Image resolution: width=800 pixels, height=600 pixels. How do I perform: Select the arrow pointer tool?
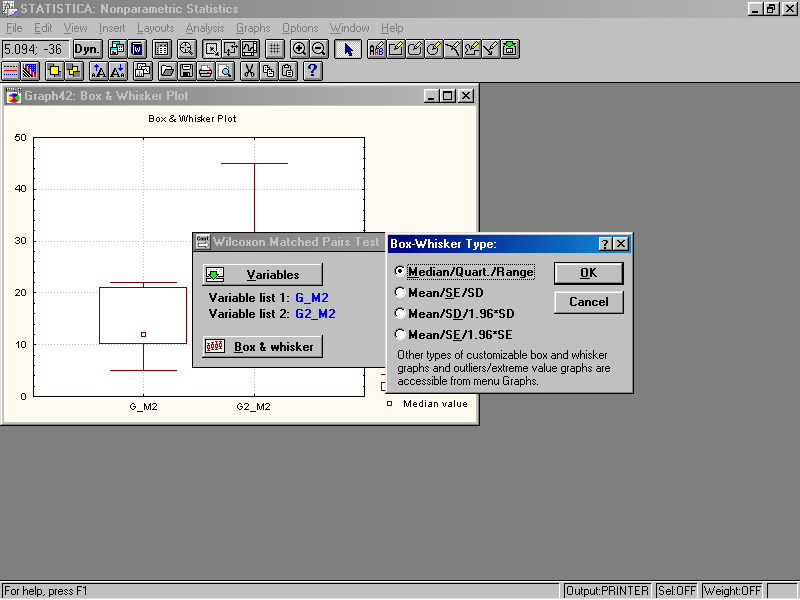pyautogui.click(x=348, y=49)
